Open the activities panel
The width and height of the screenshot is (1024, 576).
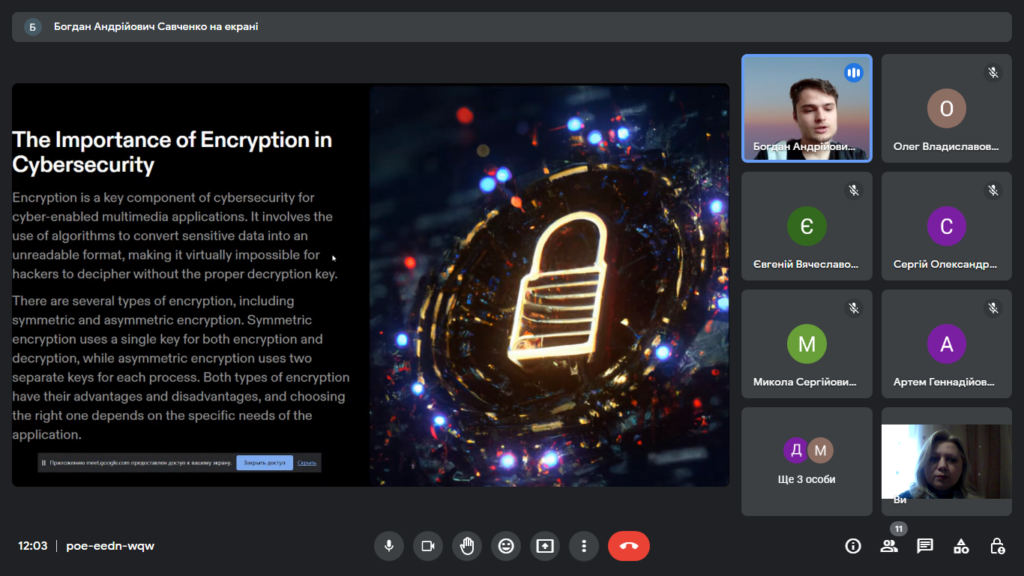point(961,546)
